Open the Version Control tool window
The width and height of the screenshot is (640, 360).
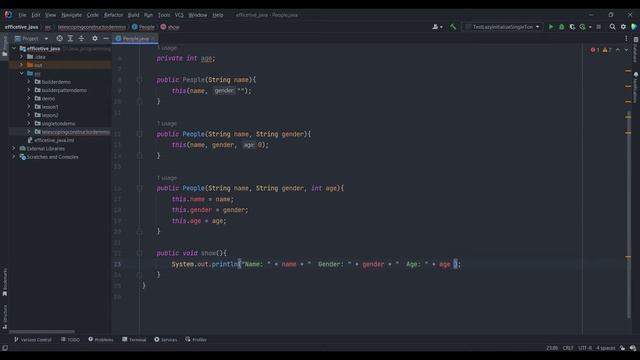[33, 340]
